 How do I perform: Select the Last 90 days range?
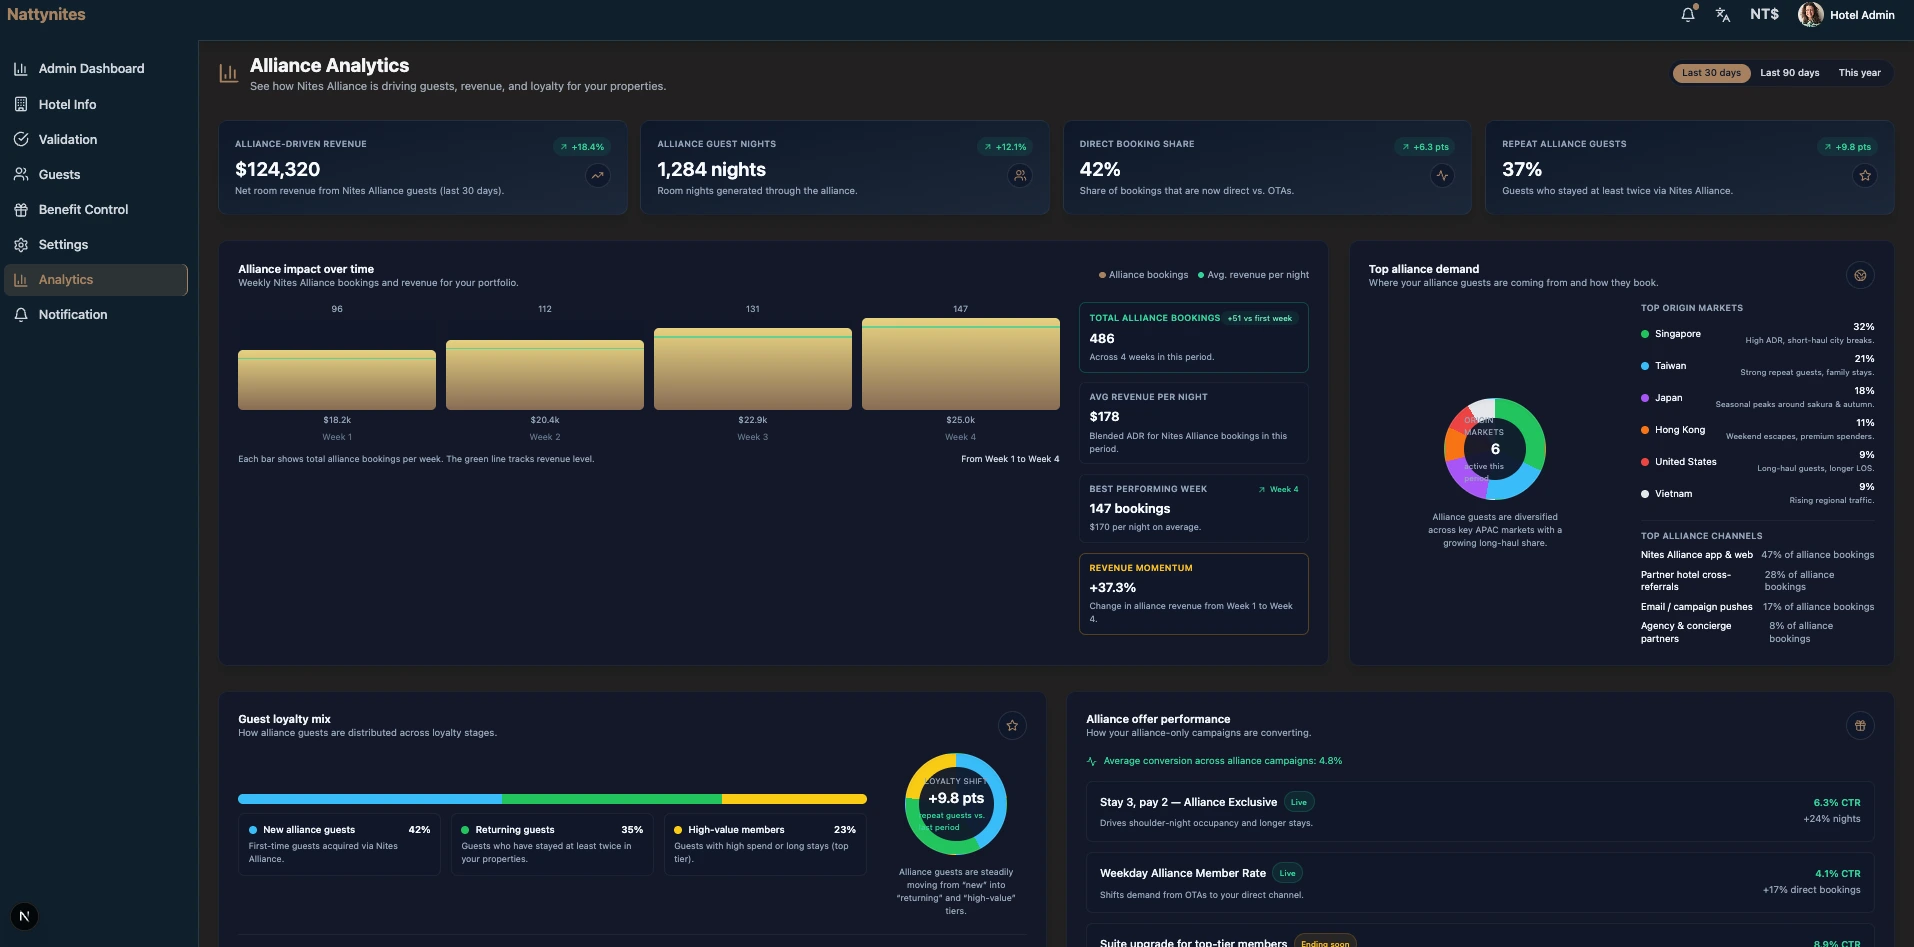(x=1789, y=72)
